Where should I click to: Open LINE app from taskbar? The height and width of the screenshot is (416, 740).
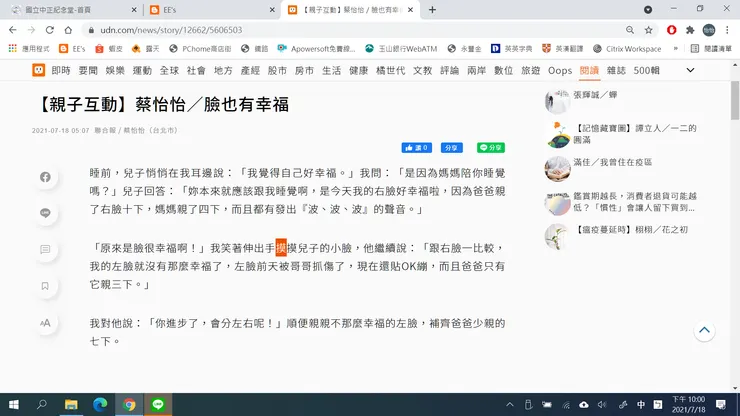(158, 405)
